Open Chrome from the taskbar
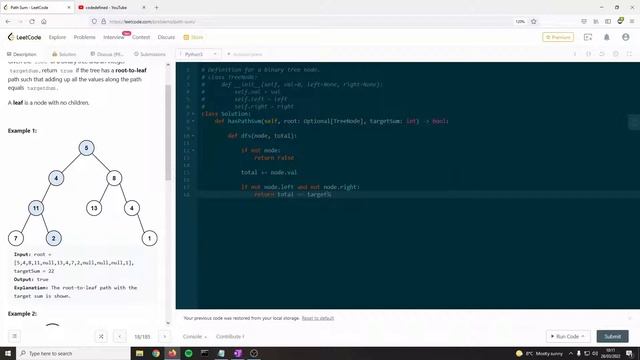 [156, 353]
